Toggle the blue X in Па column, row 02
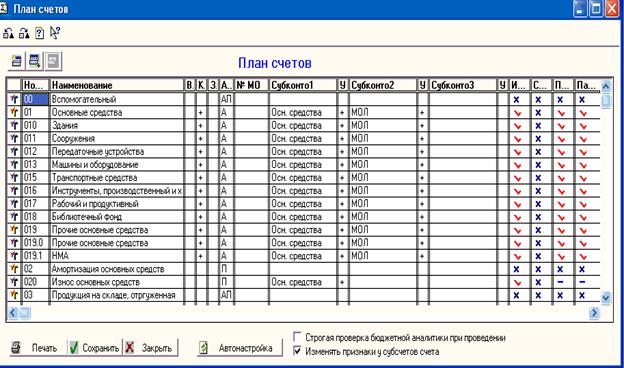 coord(582,269)
